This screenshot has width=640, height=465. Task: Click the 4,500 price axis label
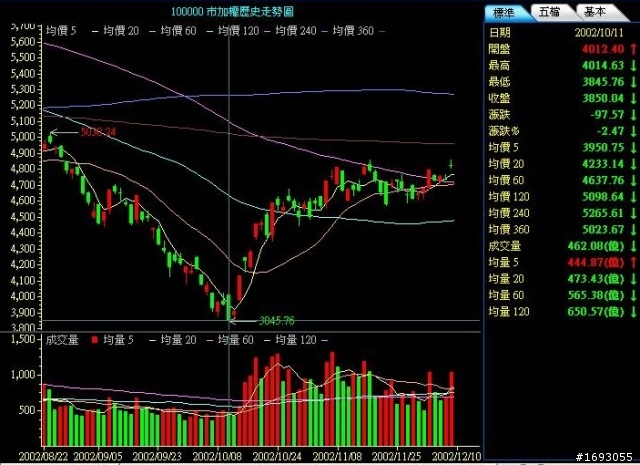[x=23, y=216]
